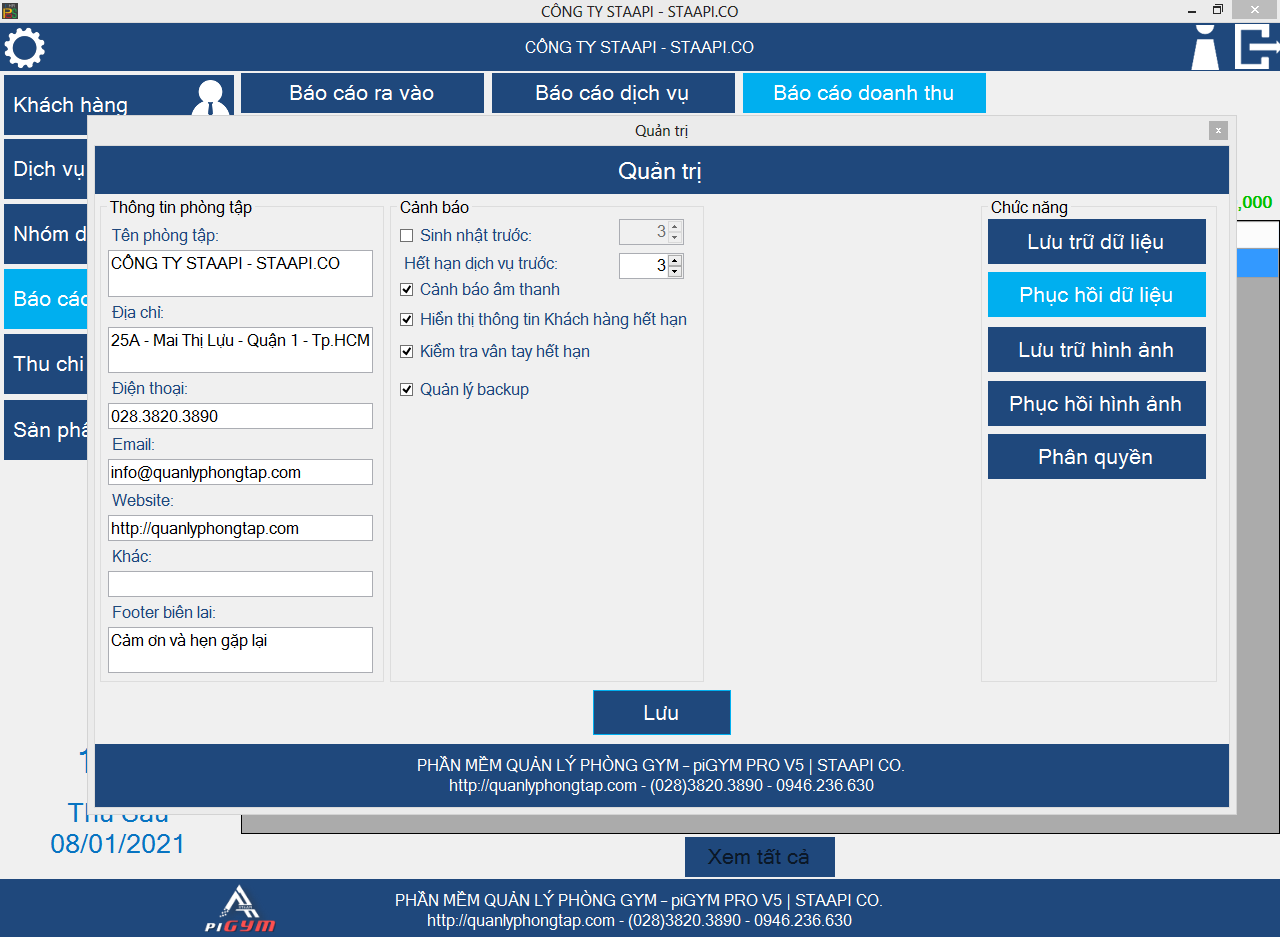The height and width of the screenshot is (937, 1280).
Task: Close the Quản trị dialog
Action: coord(1217,130)
